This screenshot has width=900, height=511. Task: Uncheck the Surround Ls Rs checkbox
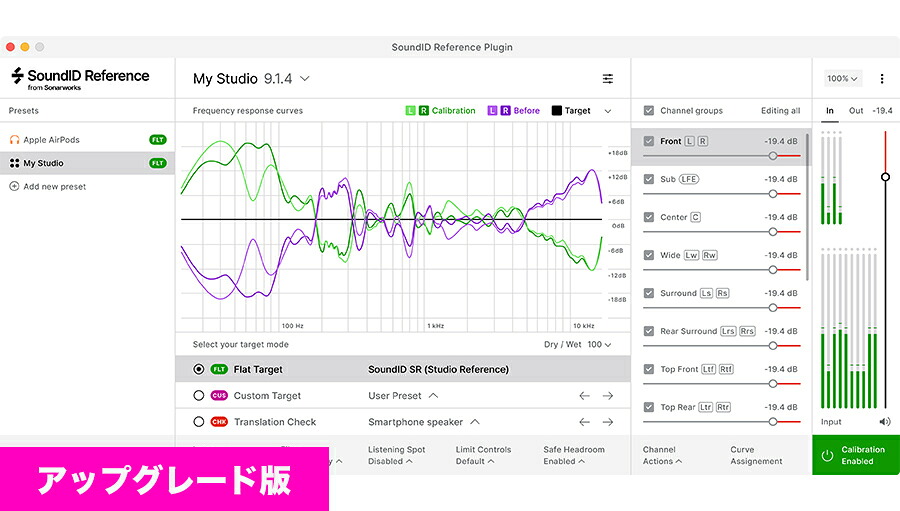pos(649,293)
